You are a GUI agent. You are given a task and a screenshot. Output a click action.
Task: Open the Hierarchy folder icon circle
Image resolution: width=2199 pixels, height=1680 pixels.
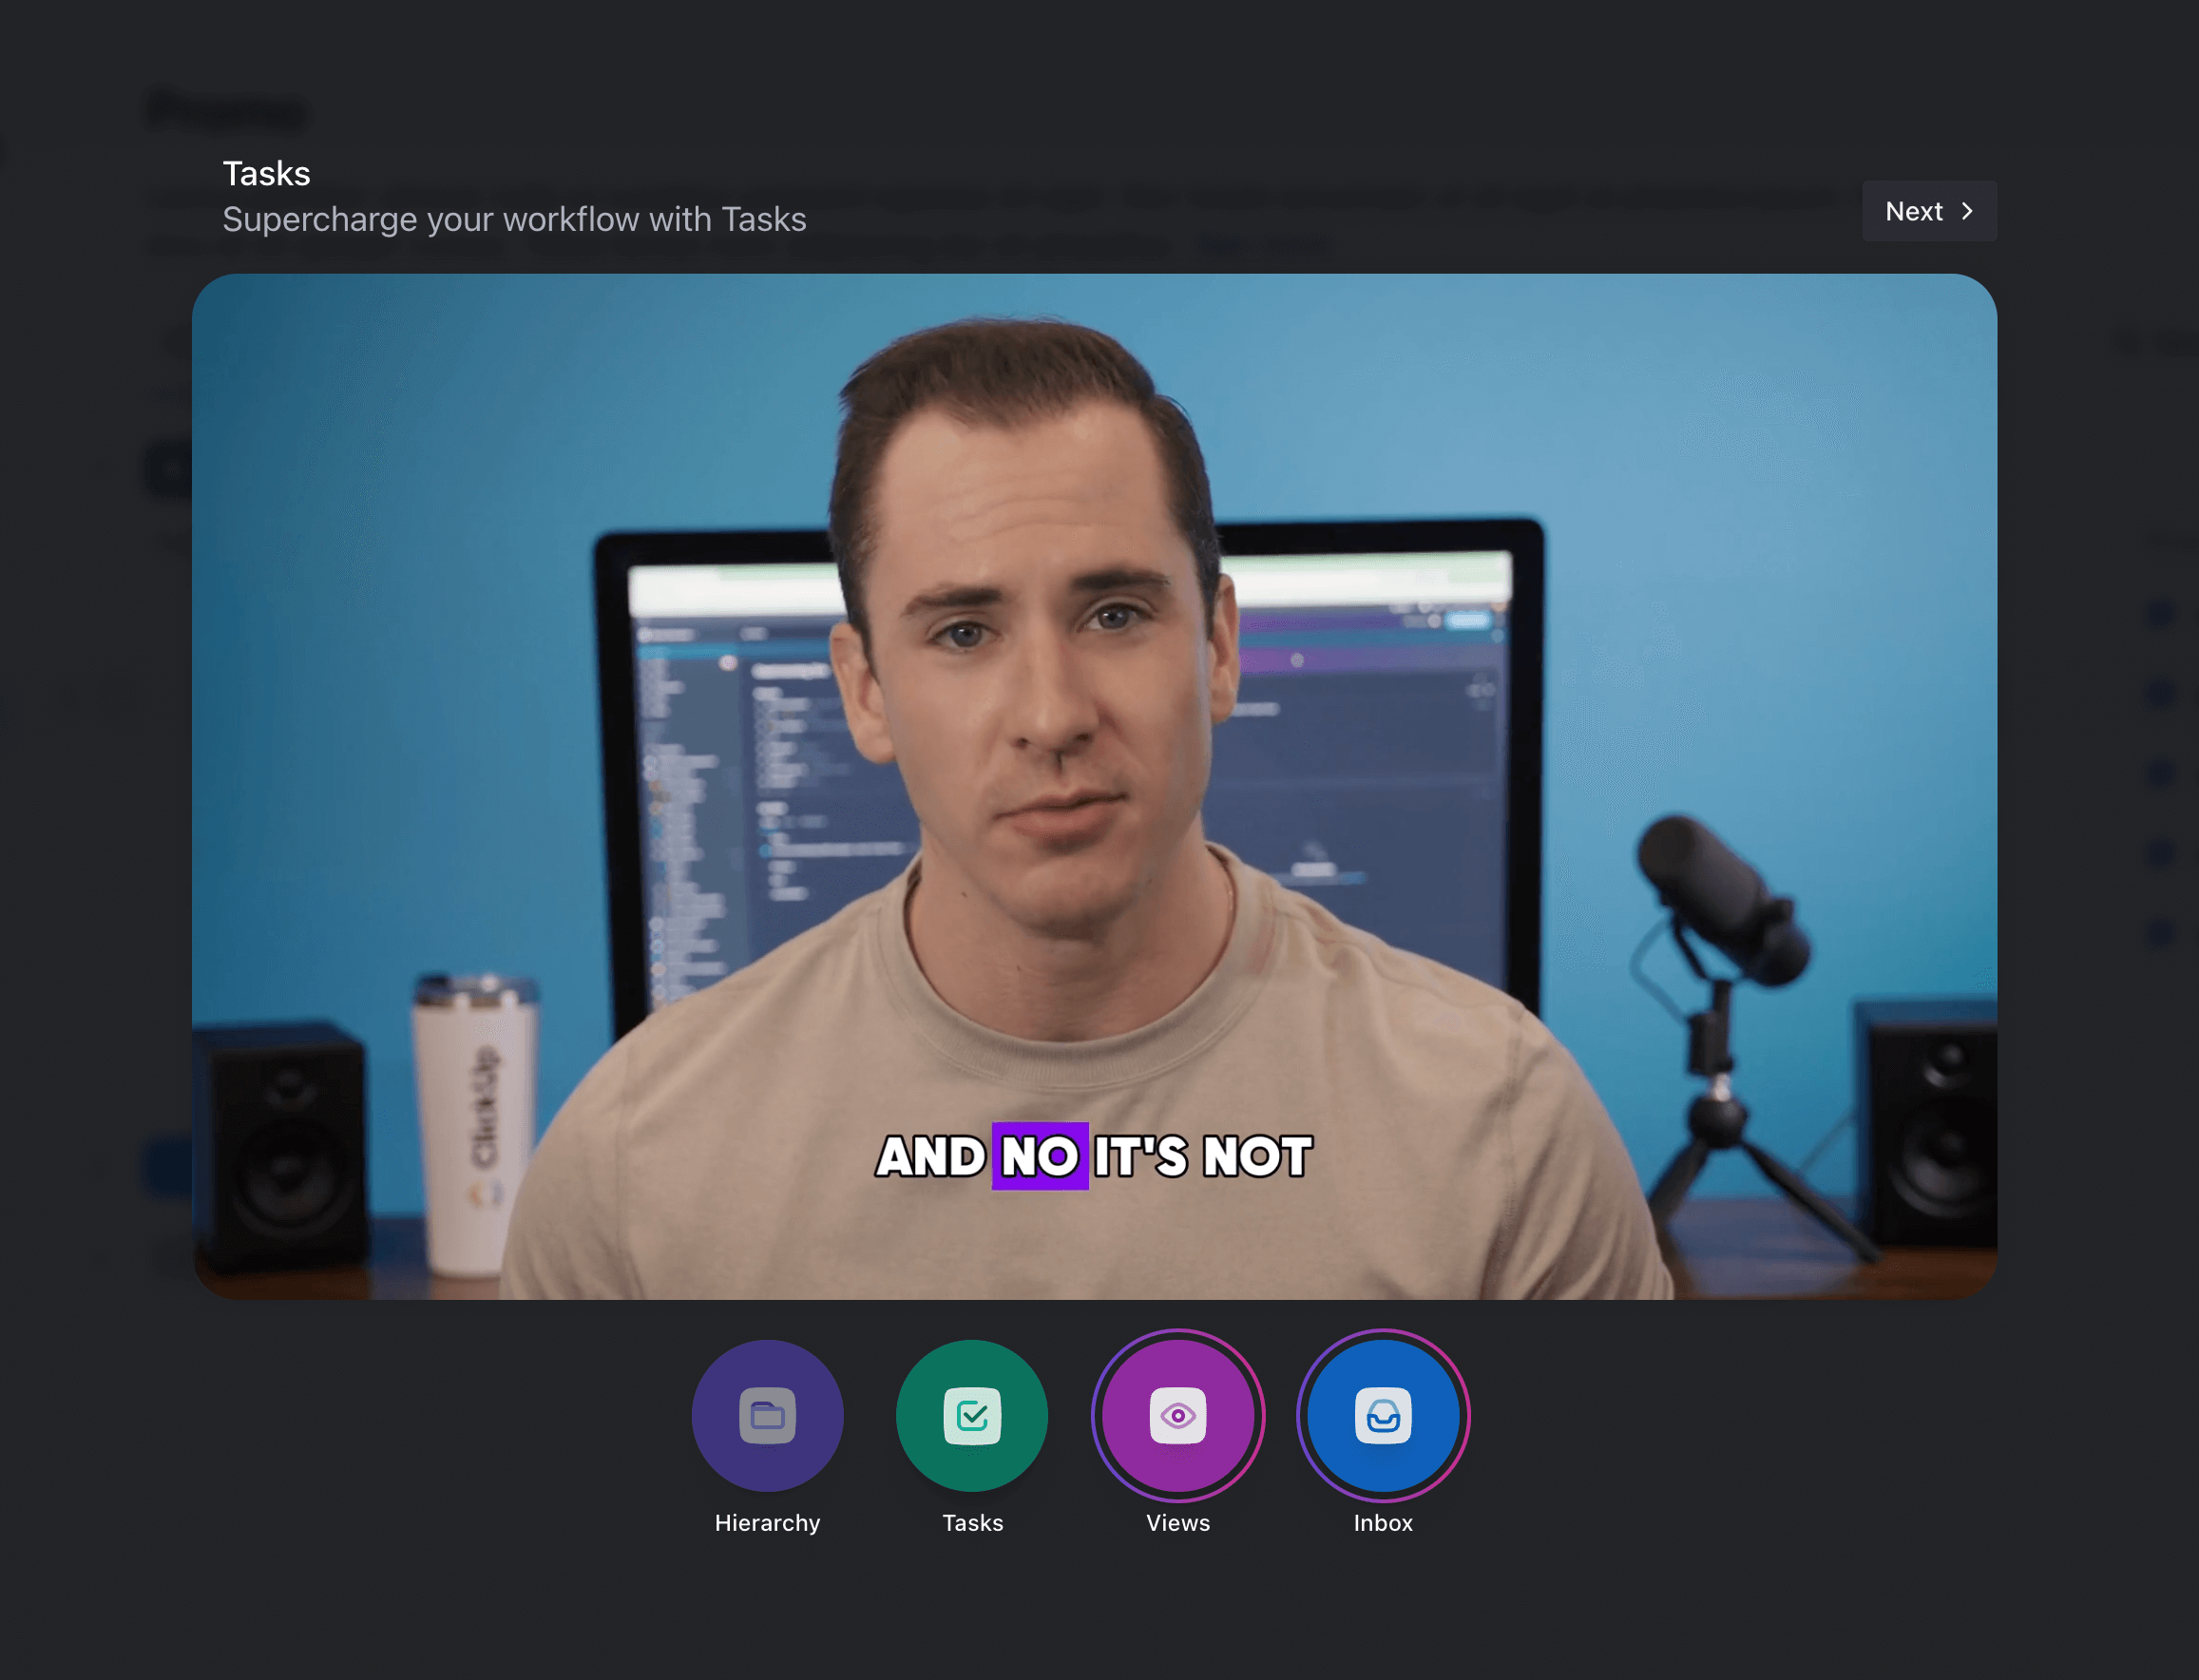pos(767,1415)
